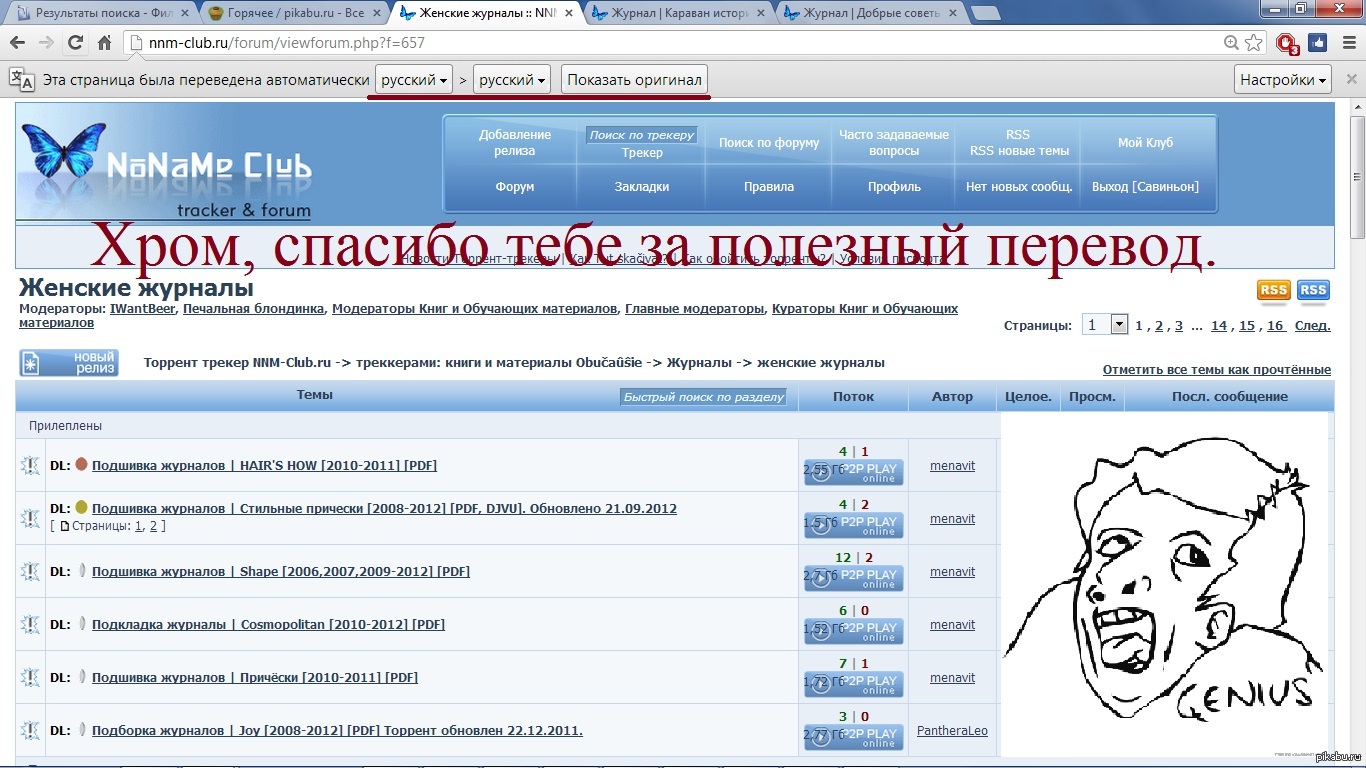This screenshot has width=1366, height=768.
Task: Open the Правила menu item
Action: [x=769, y=187]
